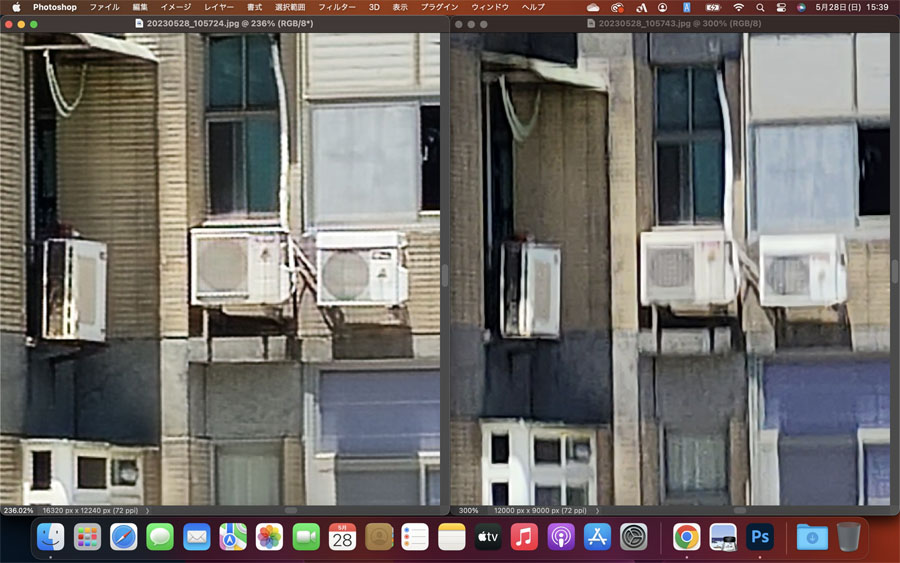Click the Wi-Fi status icon

[739, 7]
